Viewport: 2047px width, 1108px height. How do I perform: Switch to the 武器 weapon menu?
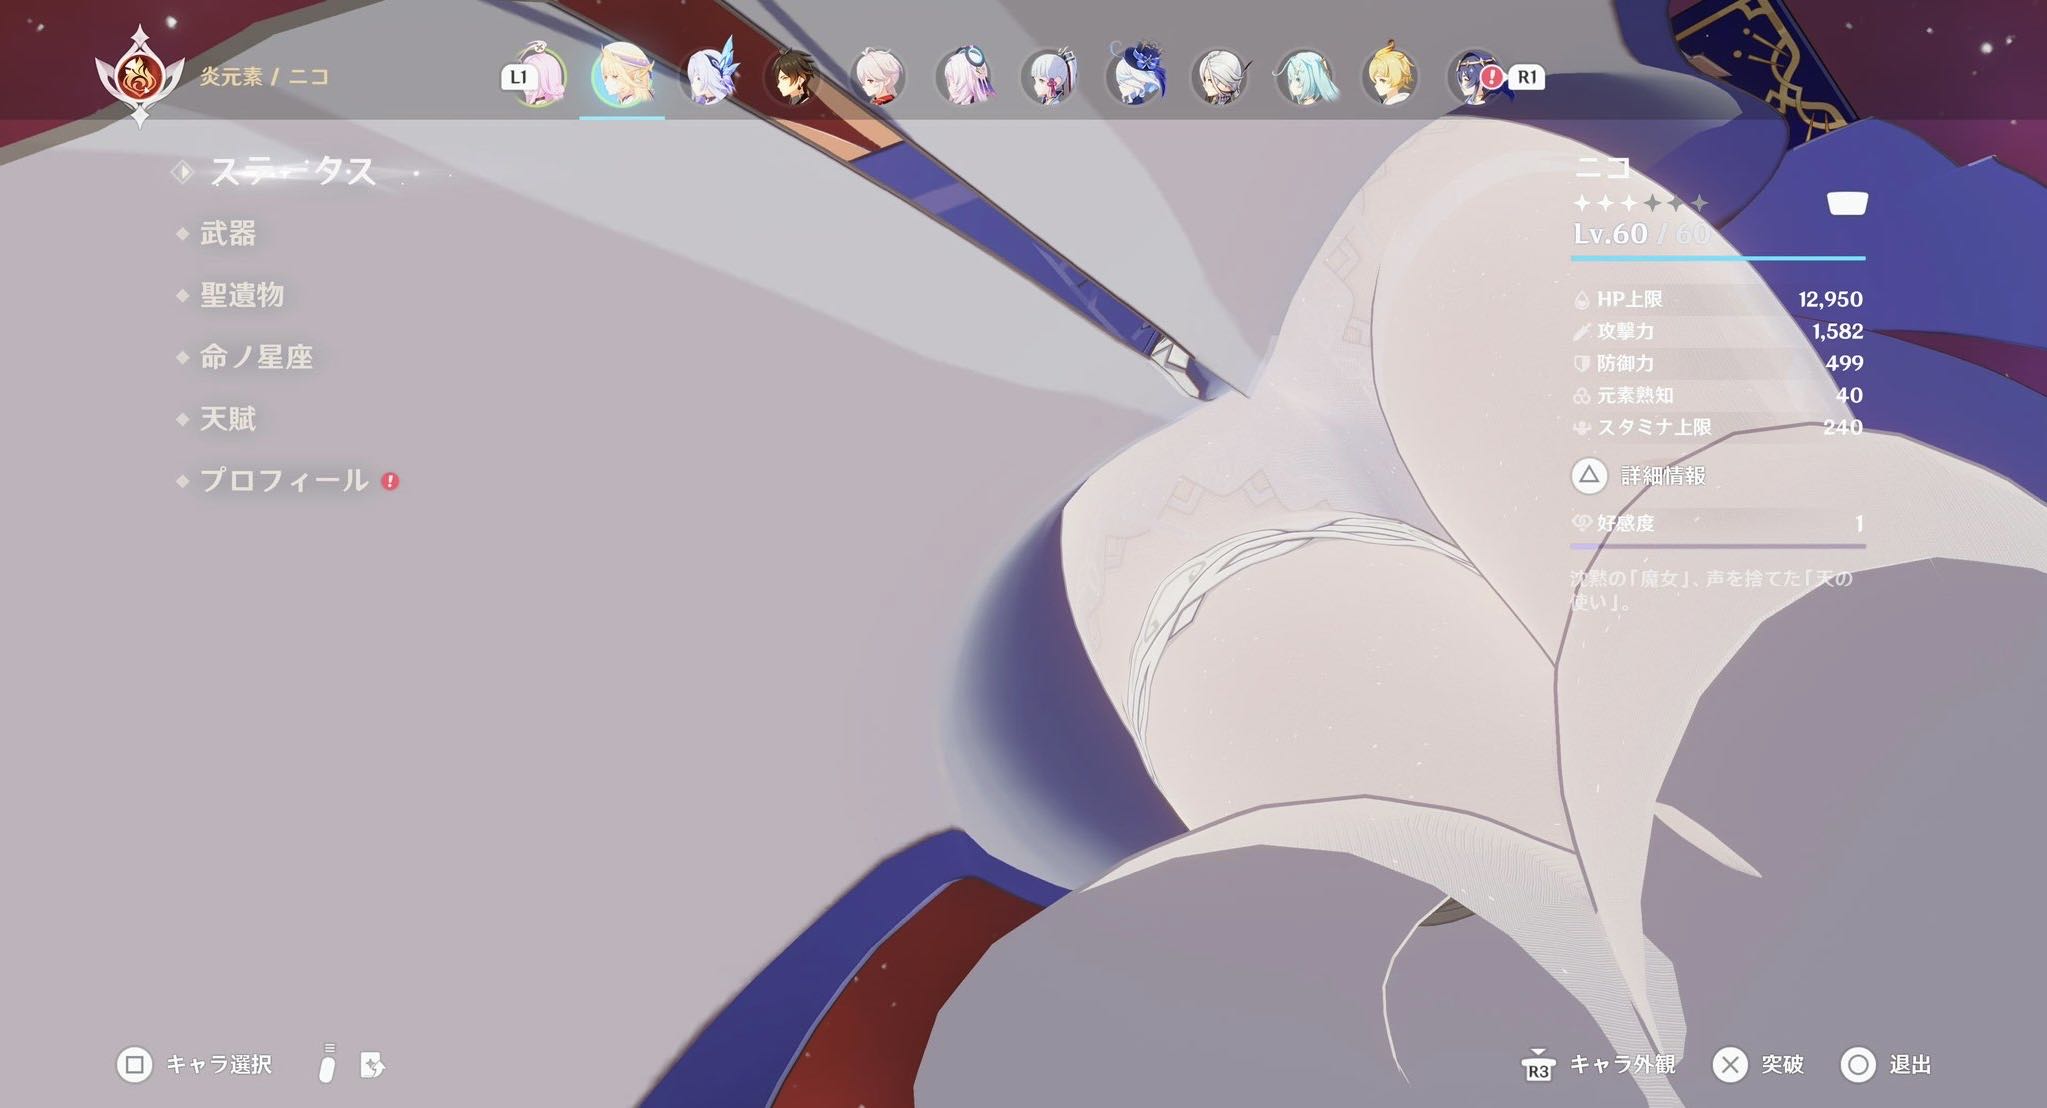228,233
